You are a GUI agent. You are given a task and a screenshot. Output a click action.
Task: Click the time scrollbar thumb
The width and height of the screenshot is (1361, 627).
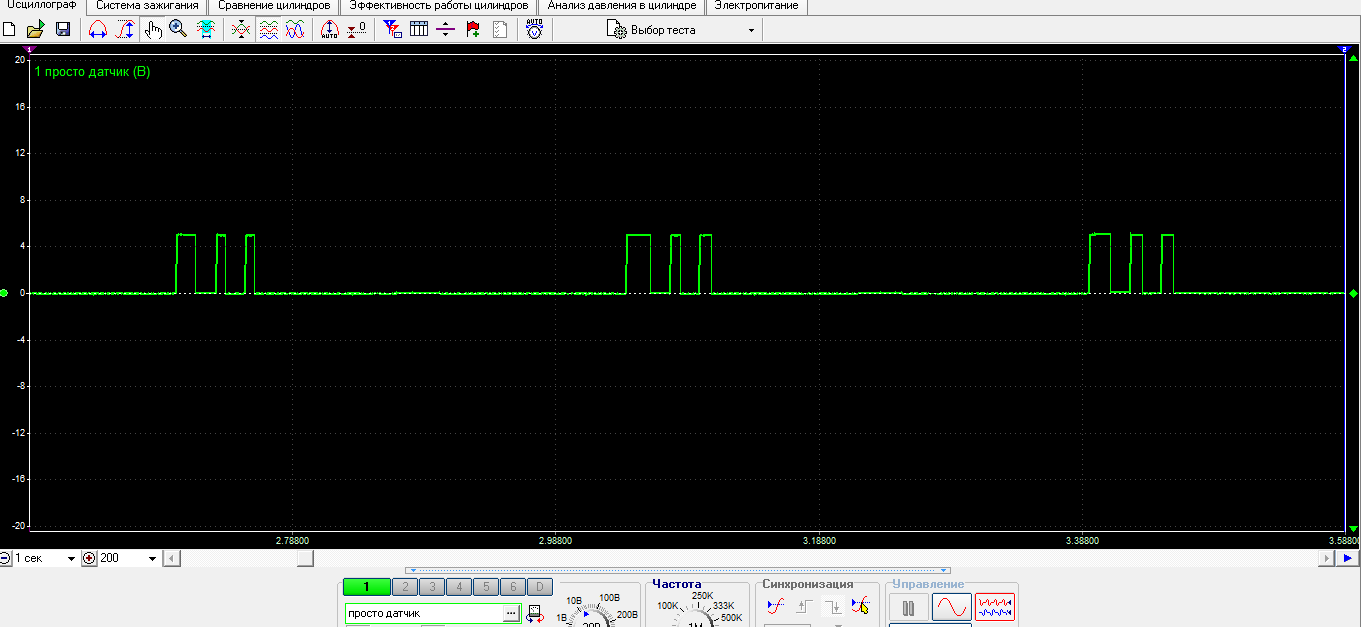click(x=305, y=558)
